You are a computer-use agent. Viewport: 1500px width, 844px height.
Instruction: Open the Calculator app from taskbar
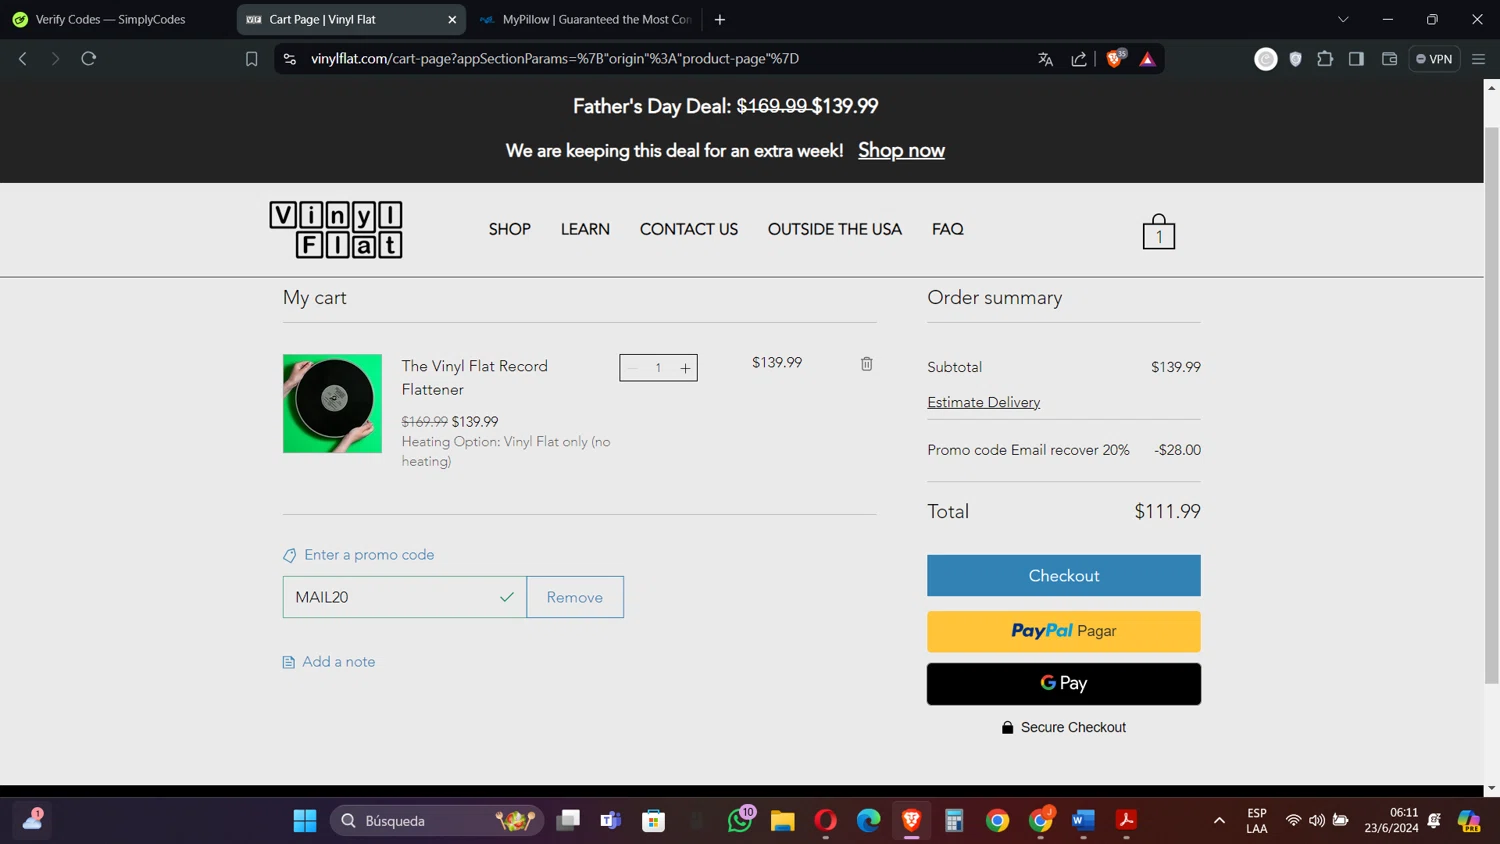coord(954,821)
